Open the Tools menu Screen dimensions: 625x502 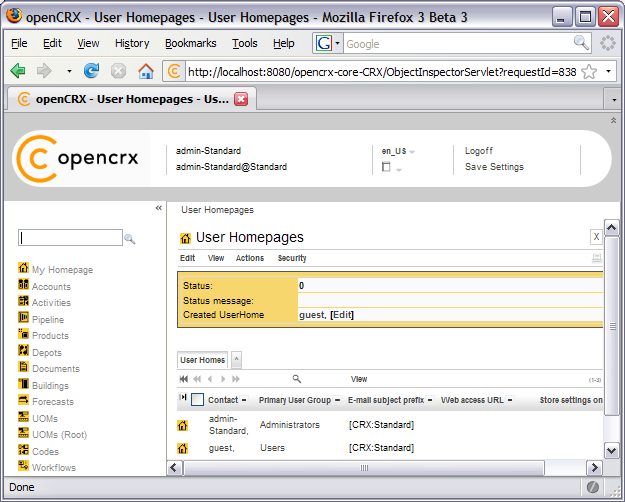tap(245, 43)
